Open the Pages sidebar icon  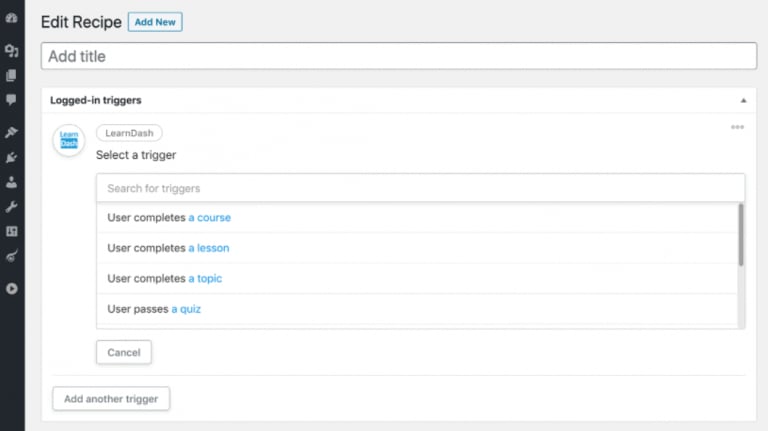(11, 75)
